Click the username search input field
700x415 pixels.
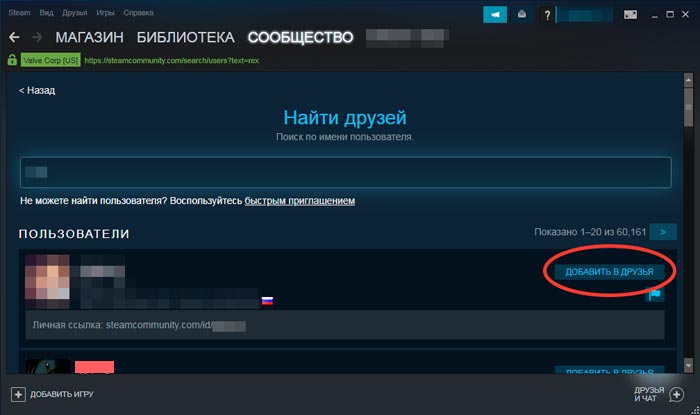(x=346, y=172)
